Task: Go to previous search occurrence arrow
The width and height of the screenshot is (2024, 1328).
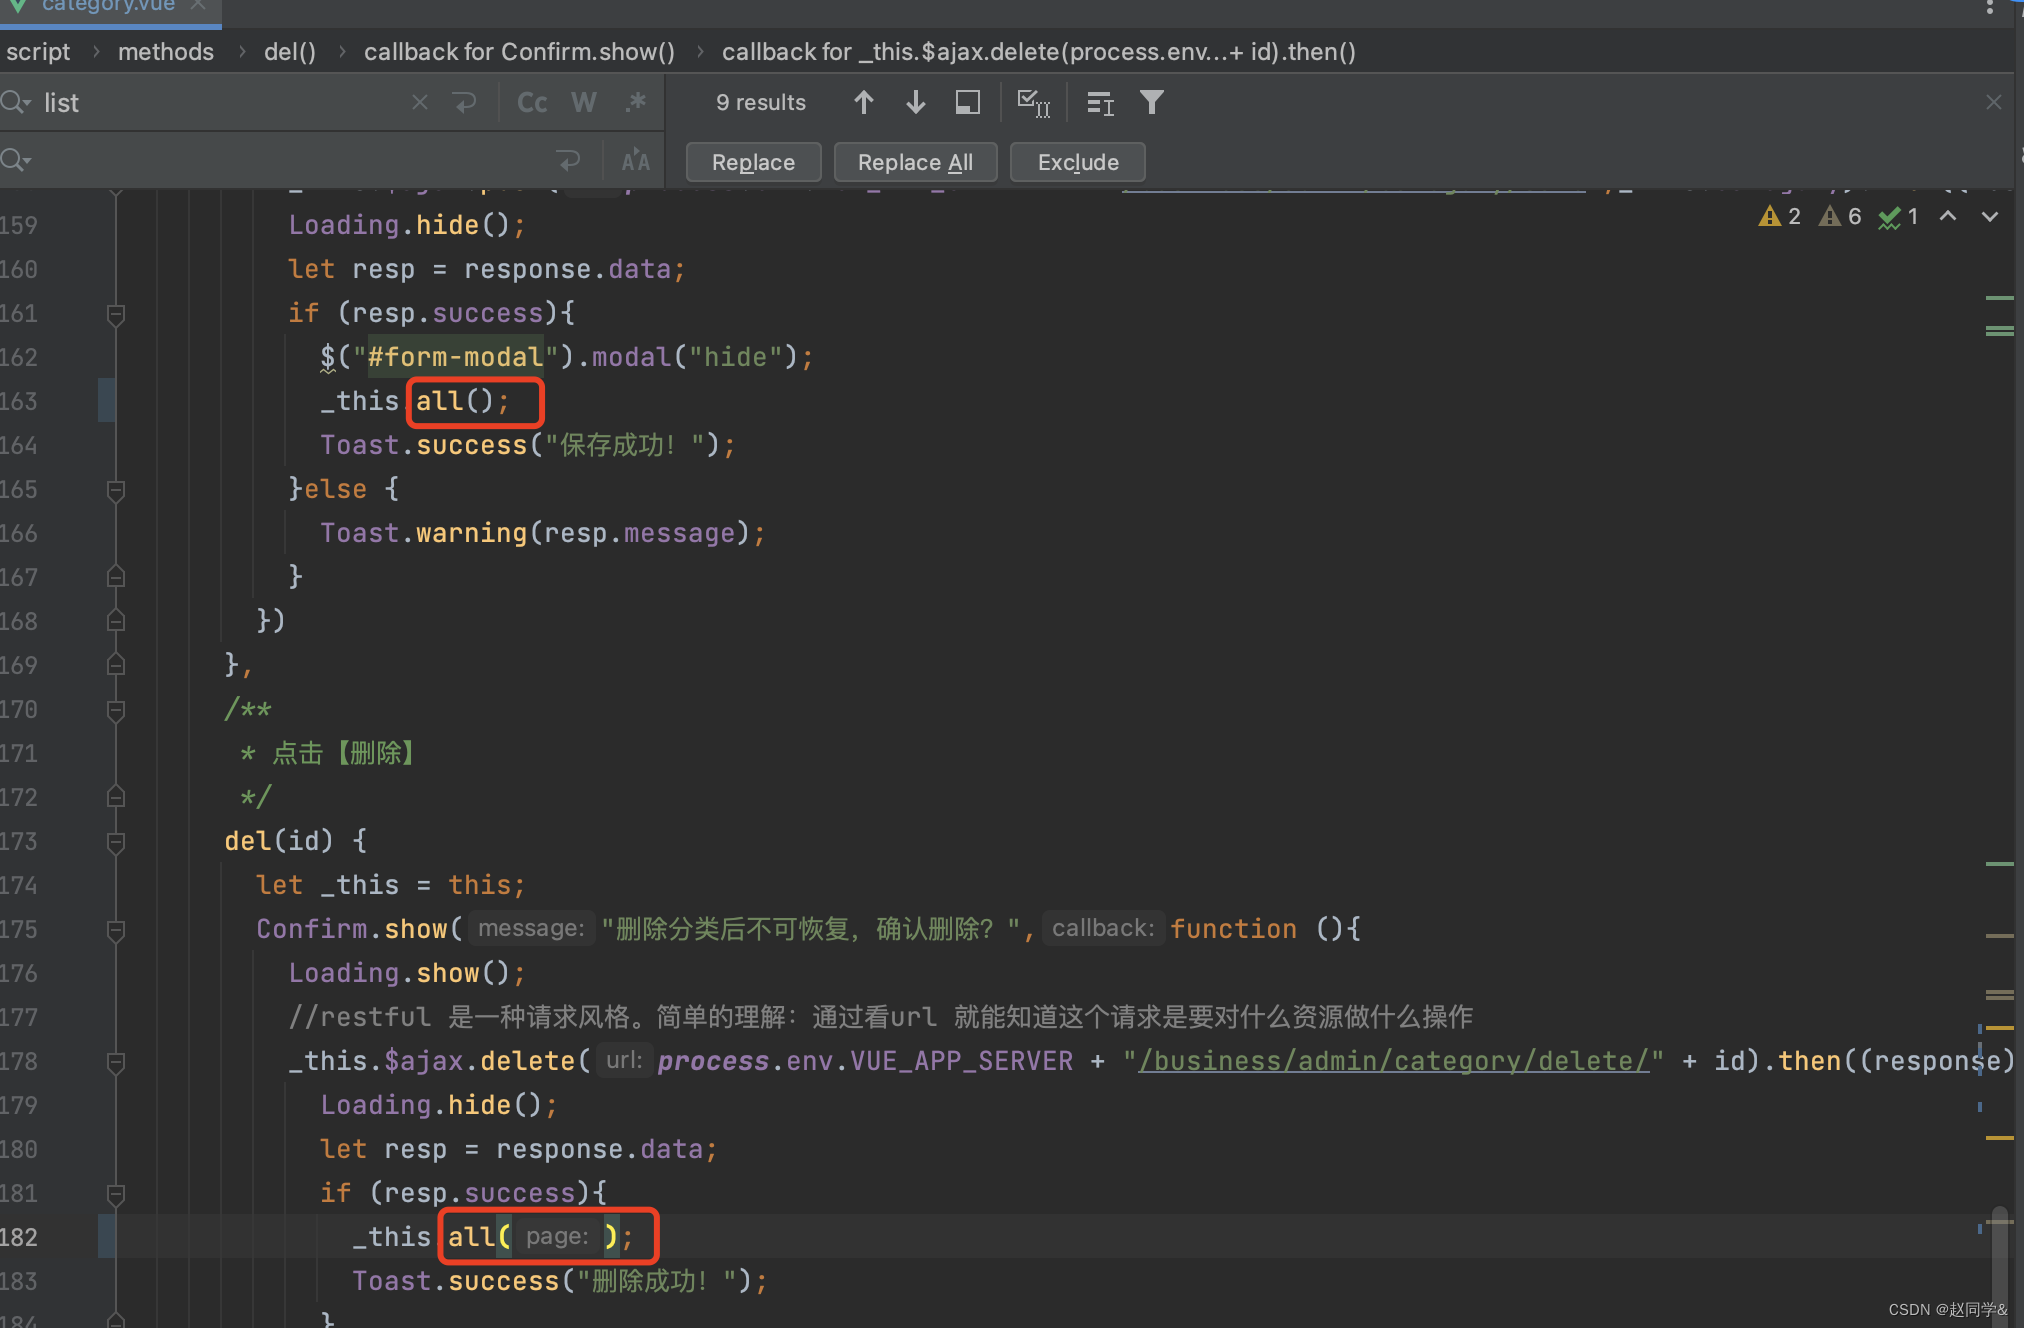Action: tap(864, 102)
